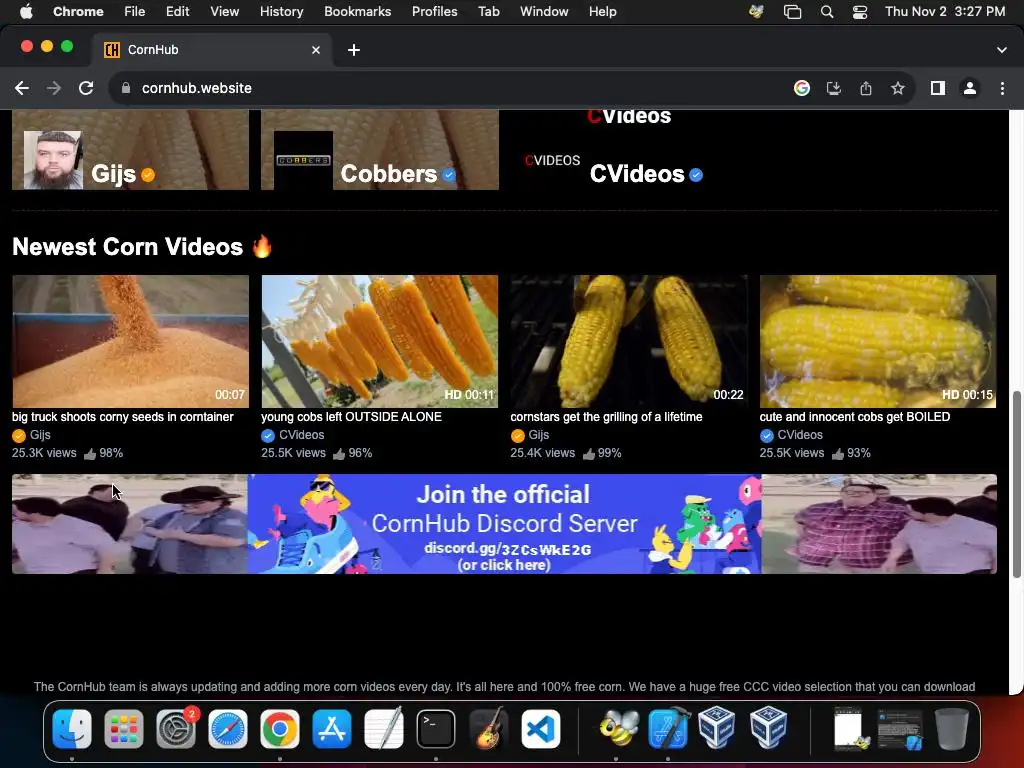The width and height of the screenshot is (1024, 768).
Task: Click the page's vertical scrollbar thumb
Action: click(x=1016, y=484)
